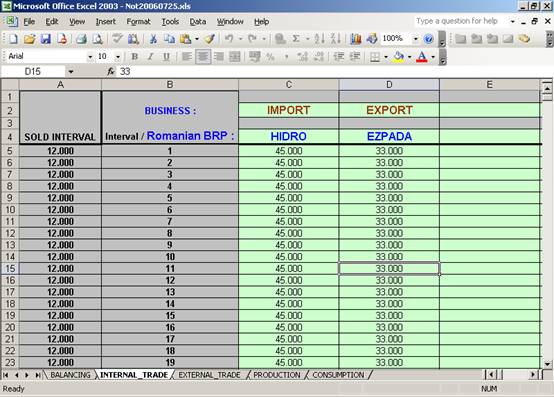
Task: Open the File menu
Action: click(29, 22)
